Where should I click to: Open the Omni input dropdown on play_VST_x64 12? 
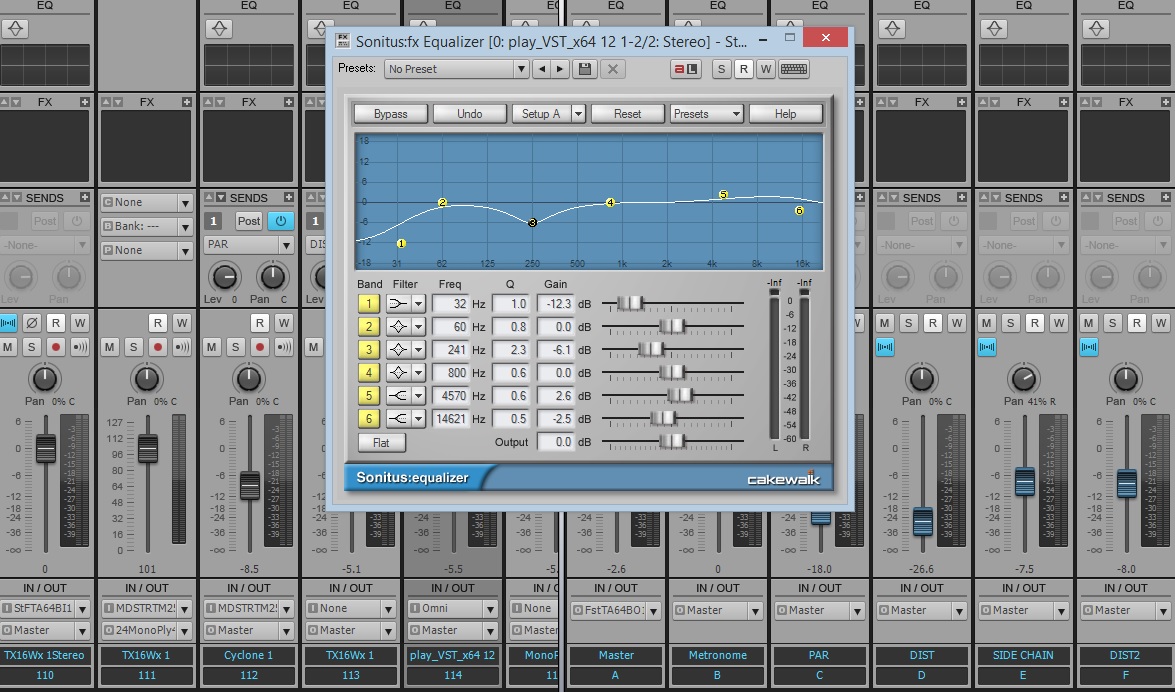click(x=453, y=608)
